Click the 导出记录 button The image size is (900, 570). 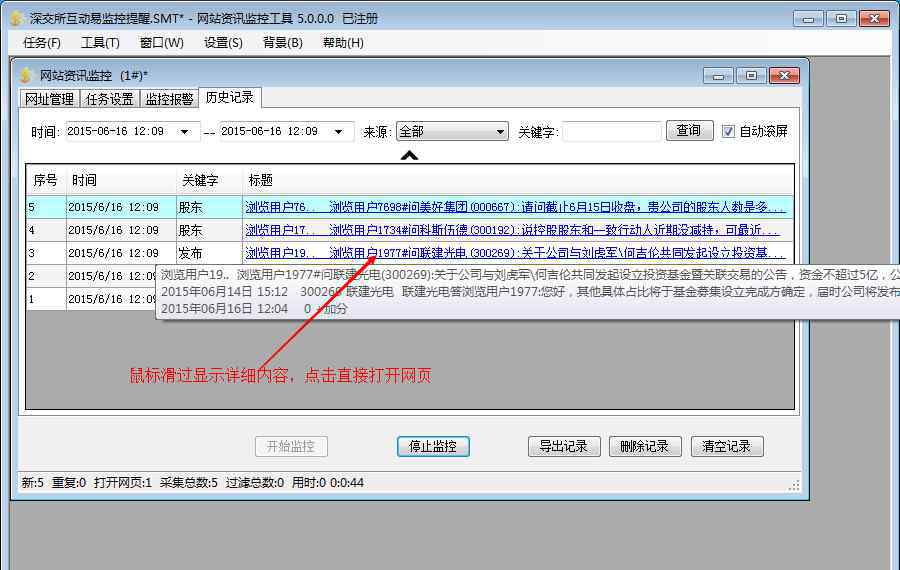[564, 447]
